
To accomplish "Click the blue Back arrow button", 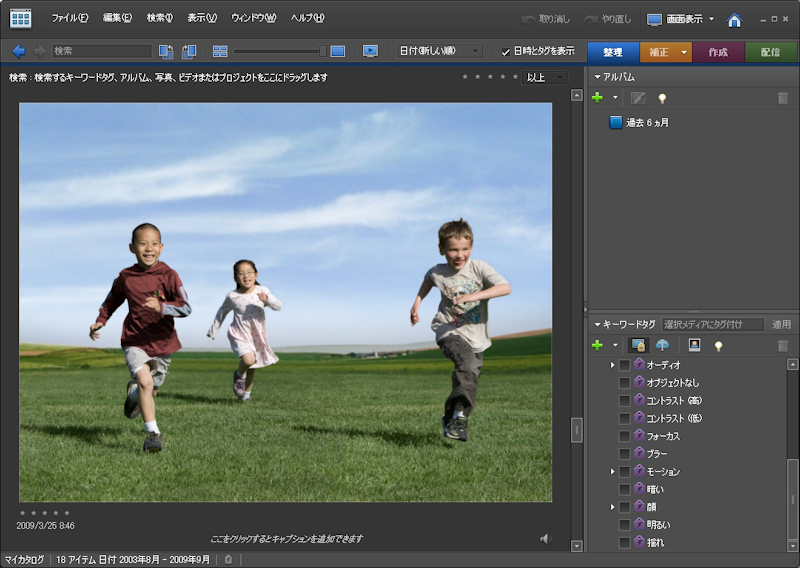I will pos(18,51).
